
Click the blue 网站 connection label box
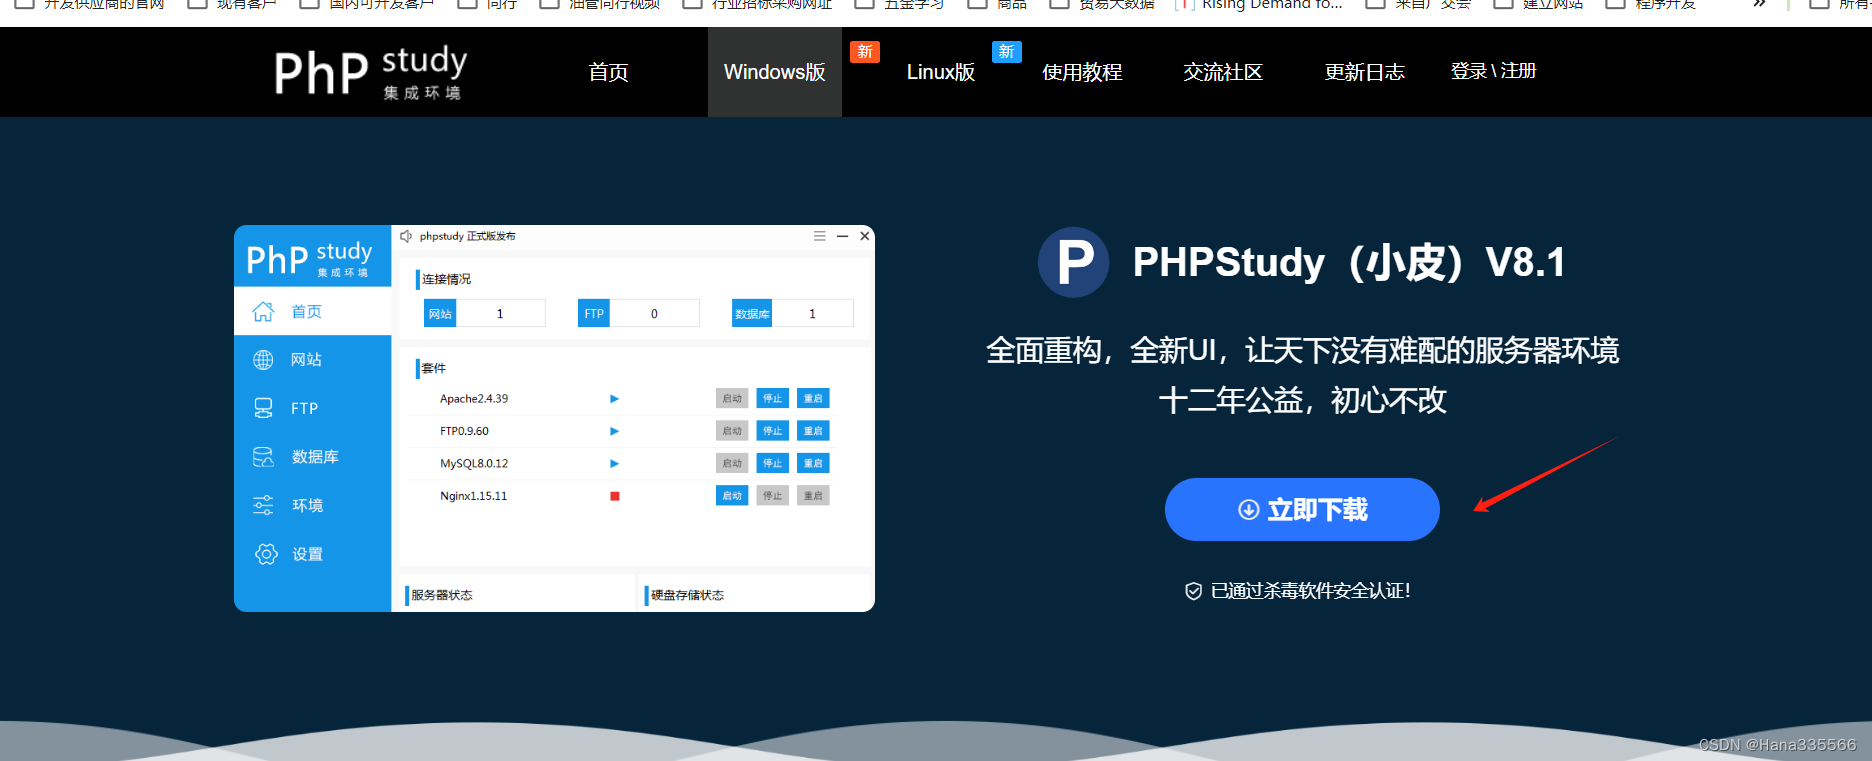pyautogui.click(x=440, y=313)
